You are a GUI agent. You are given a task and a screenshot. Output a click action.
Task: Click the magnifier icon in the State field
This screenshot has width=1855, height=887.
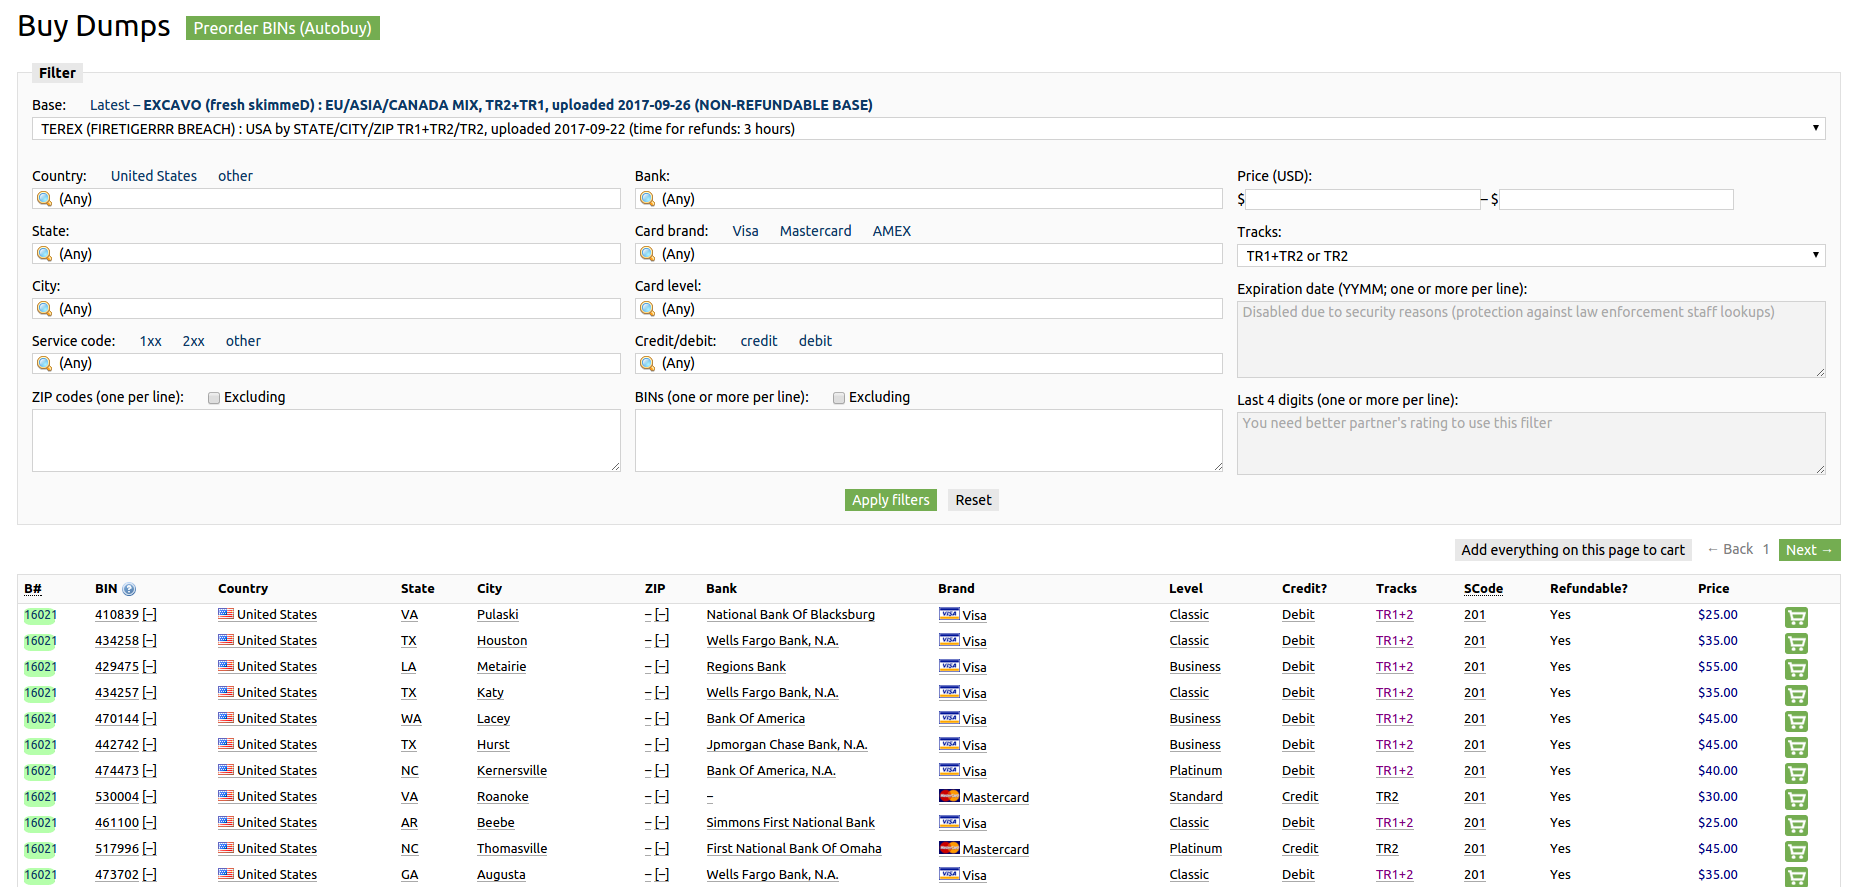[x=45, y=254]
